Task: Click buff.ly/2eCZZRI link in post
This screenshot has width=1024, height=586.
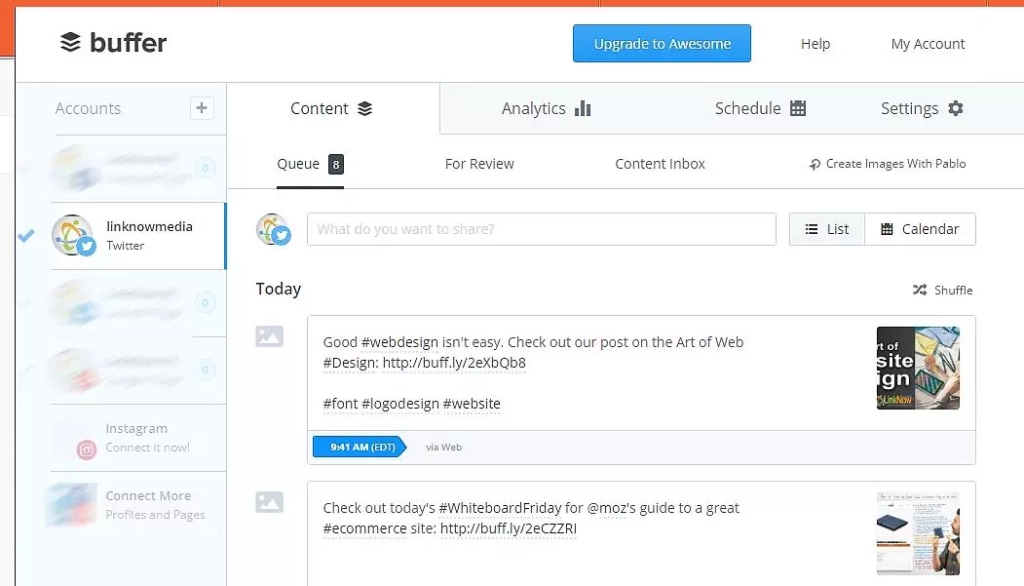Action: 508,529
